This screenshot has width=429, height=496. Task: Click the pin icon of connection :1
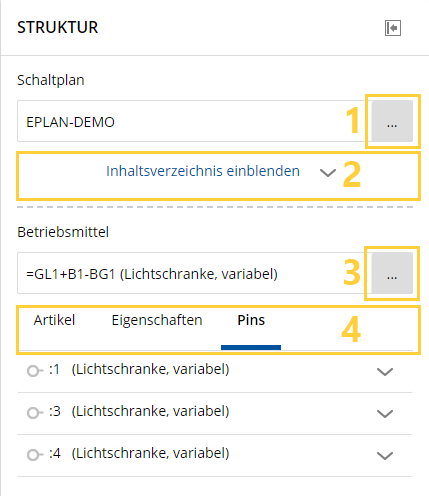[x=35, y=371]
